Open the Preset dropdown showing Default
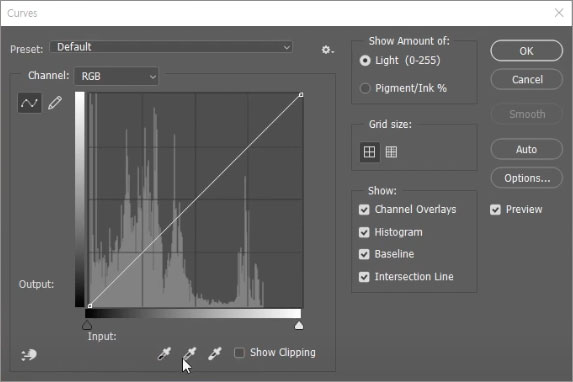This screenshot has width=573, height=382. (171, 47)
